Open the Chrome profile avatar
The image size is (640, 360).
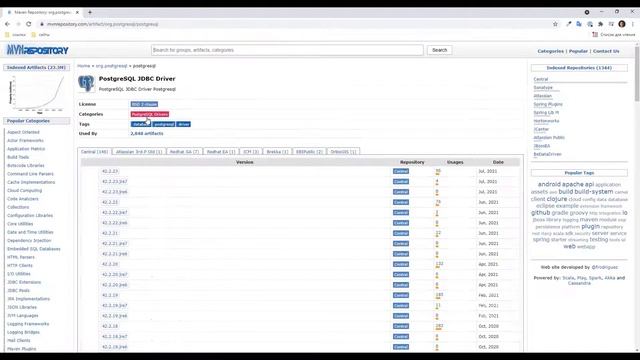tap(622, 24)
